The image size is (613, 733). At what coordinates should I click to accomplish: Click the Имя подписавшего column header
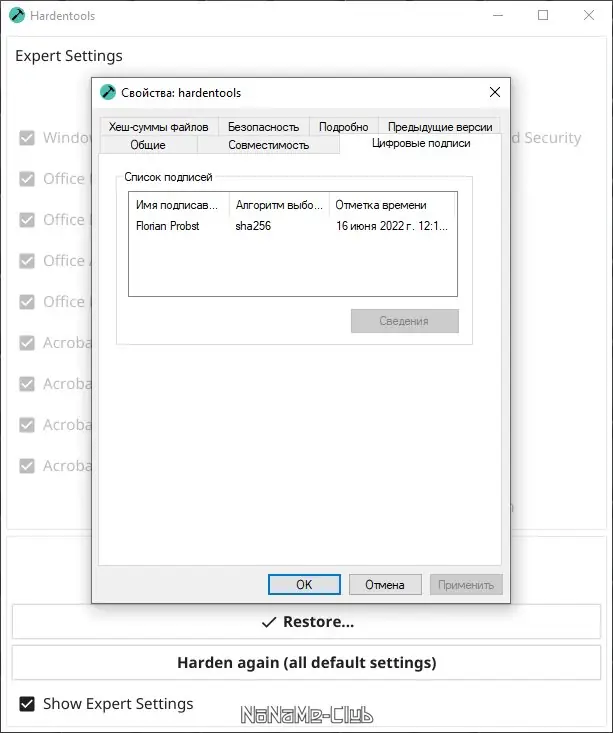point(179,205)
